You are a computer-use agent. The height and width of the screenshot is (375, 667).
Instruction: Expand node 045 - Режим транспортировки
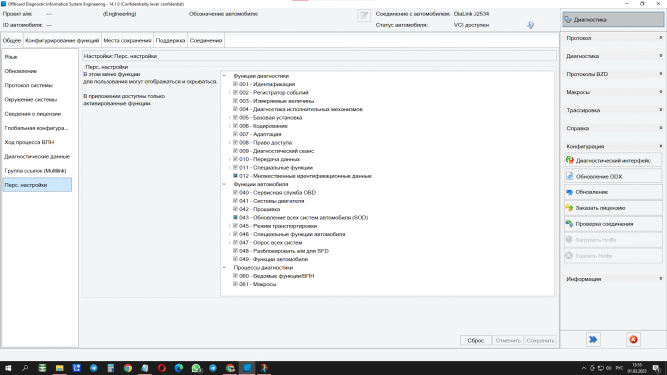point(230,226)
